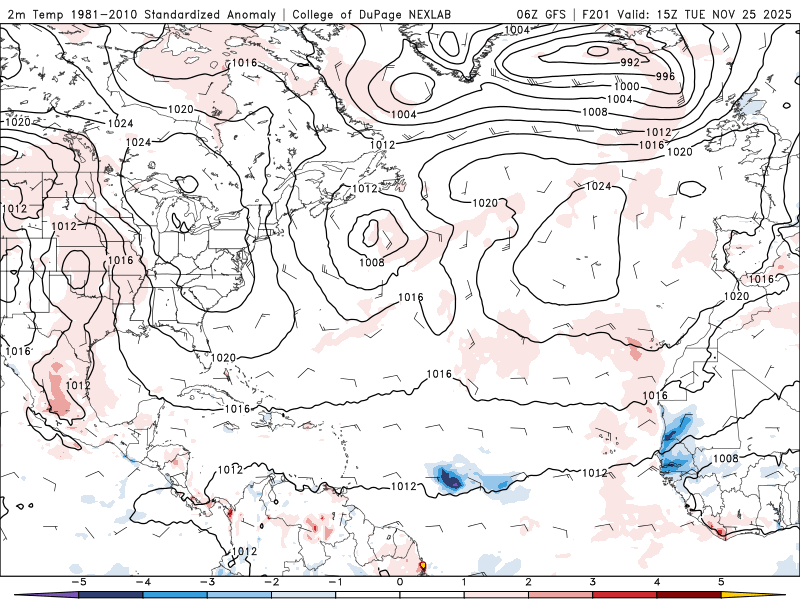Viewport: 800px width, 600px height.
Task: Click the legend tick label '5'
Action: [721, 582]
